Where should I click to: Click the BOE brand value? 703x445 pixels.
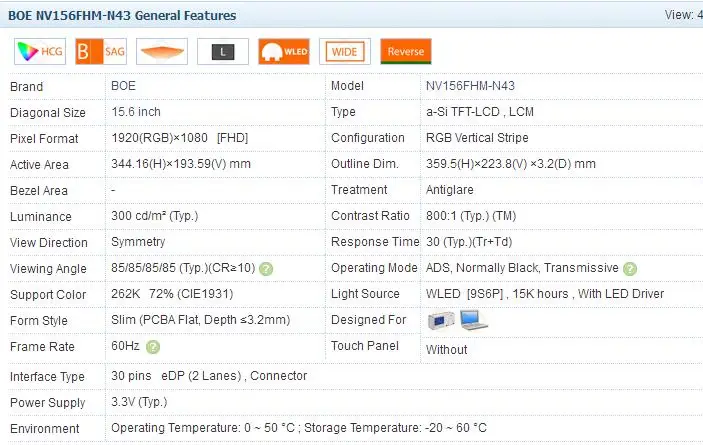(x=123, y=86)
